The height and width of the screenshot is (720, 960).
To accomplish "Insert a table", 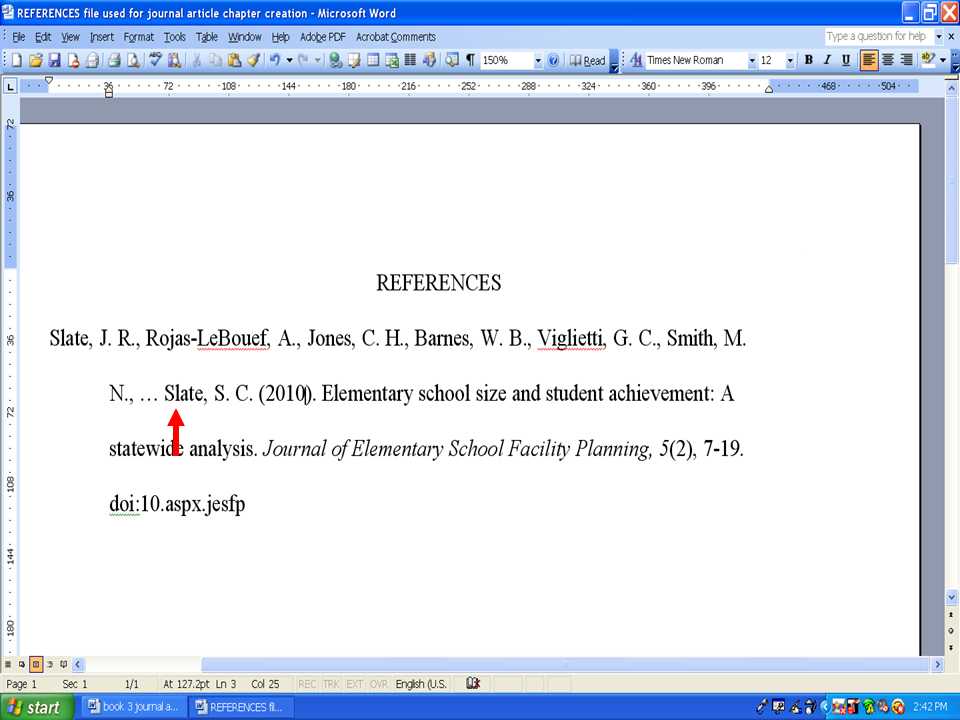I will [x=373, y=60].
